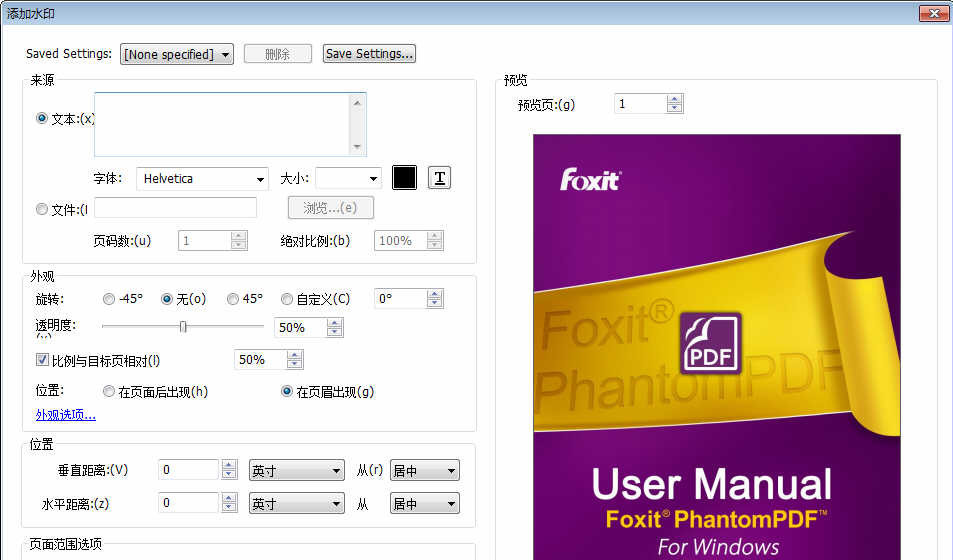Increase the relative scale 50% stepper
Viewport: 953px width, 560px height.
[295, 356]
